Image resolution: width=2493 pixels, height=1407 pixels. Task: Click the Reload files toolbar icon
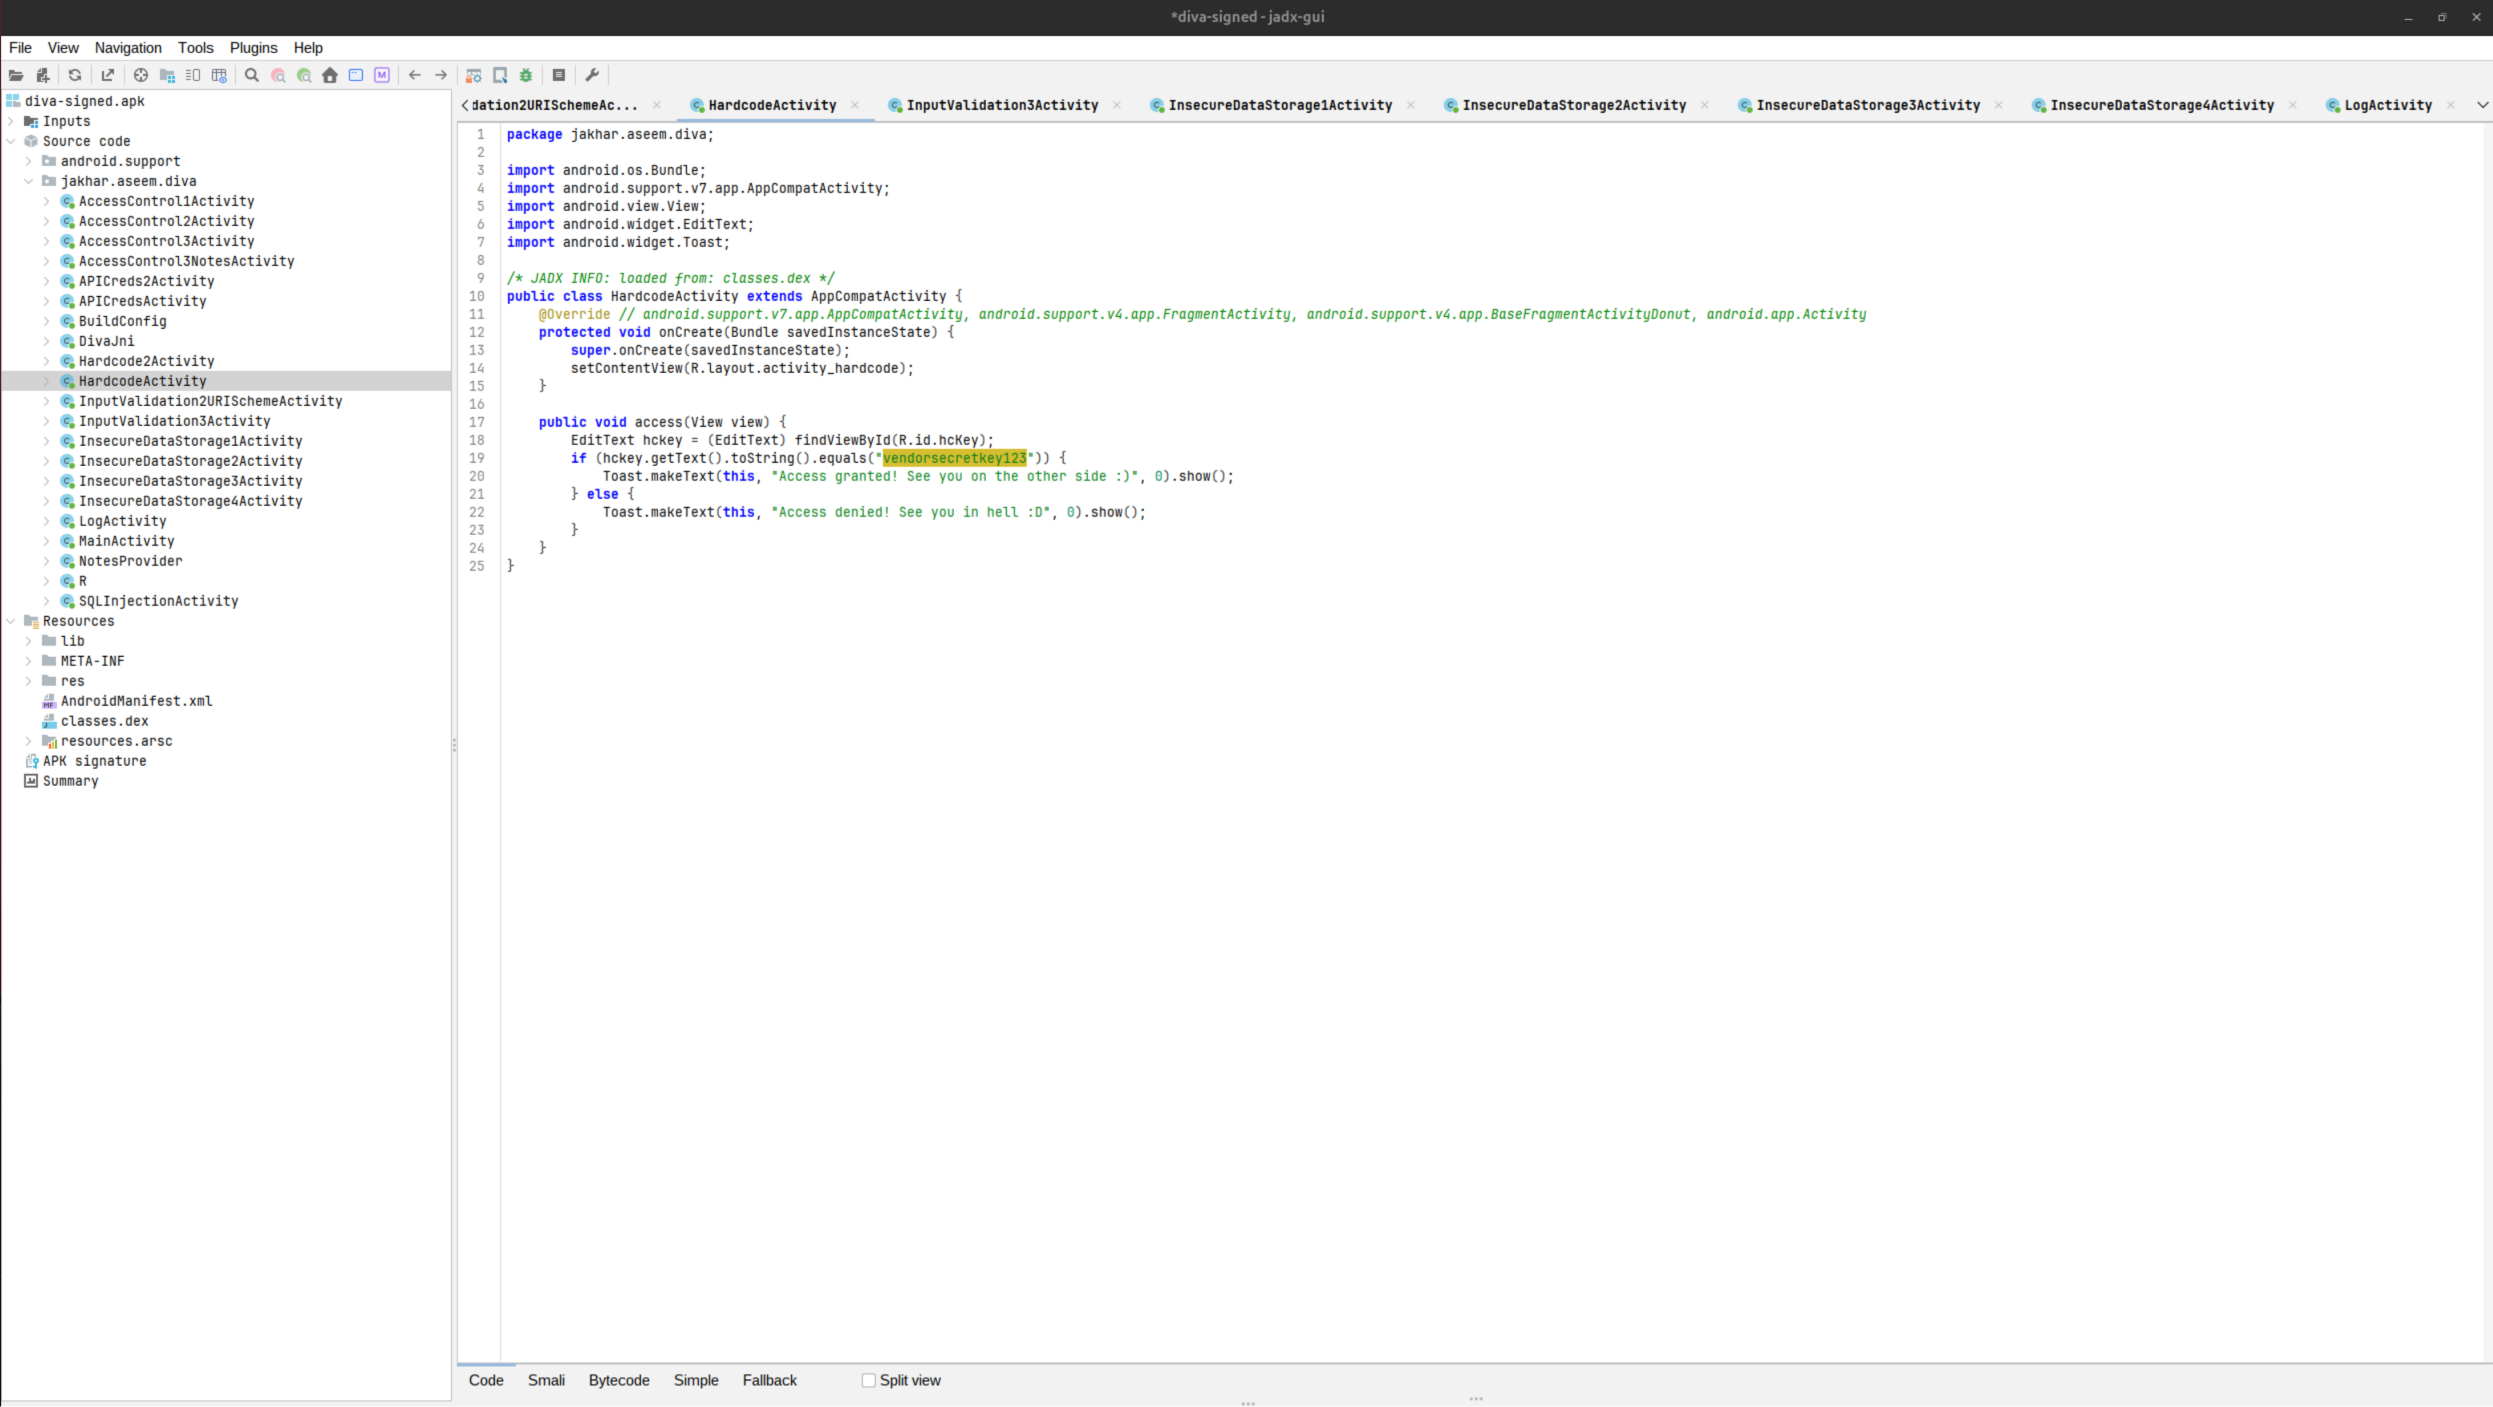(75, 75)
